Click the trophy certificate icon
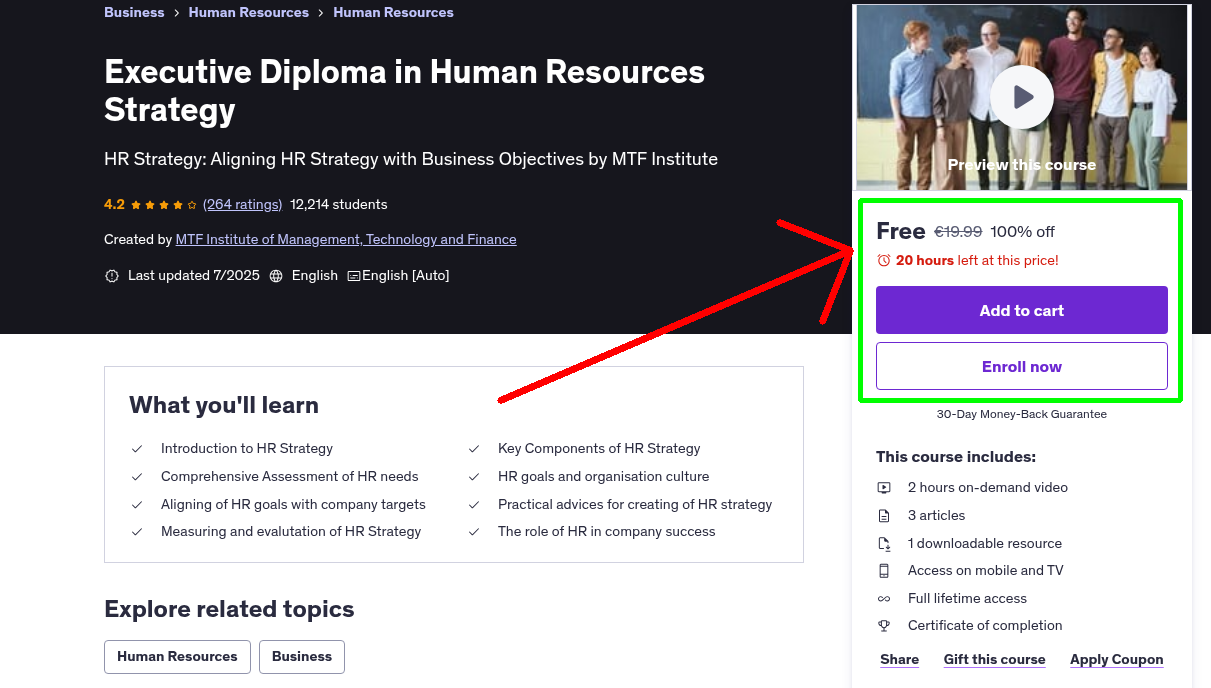Image resolution: width=1211 pixels, height=688 pixels. point(884,626)
